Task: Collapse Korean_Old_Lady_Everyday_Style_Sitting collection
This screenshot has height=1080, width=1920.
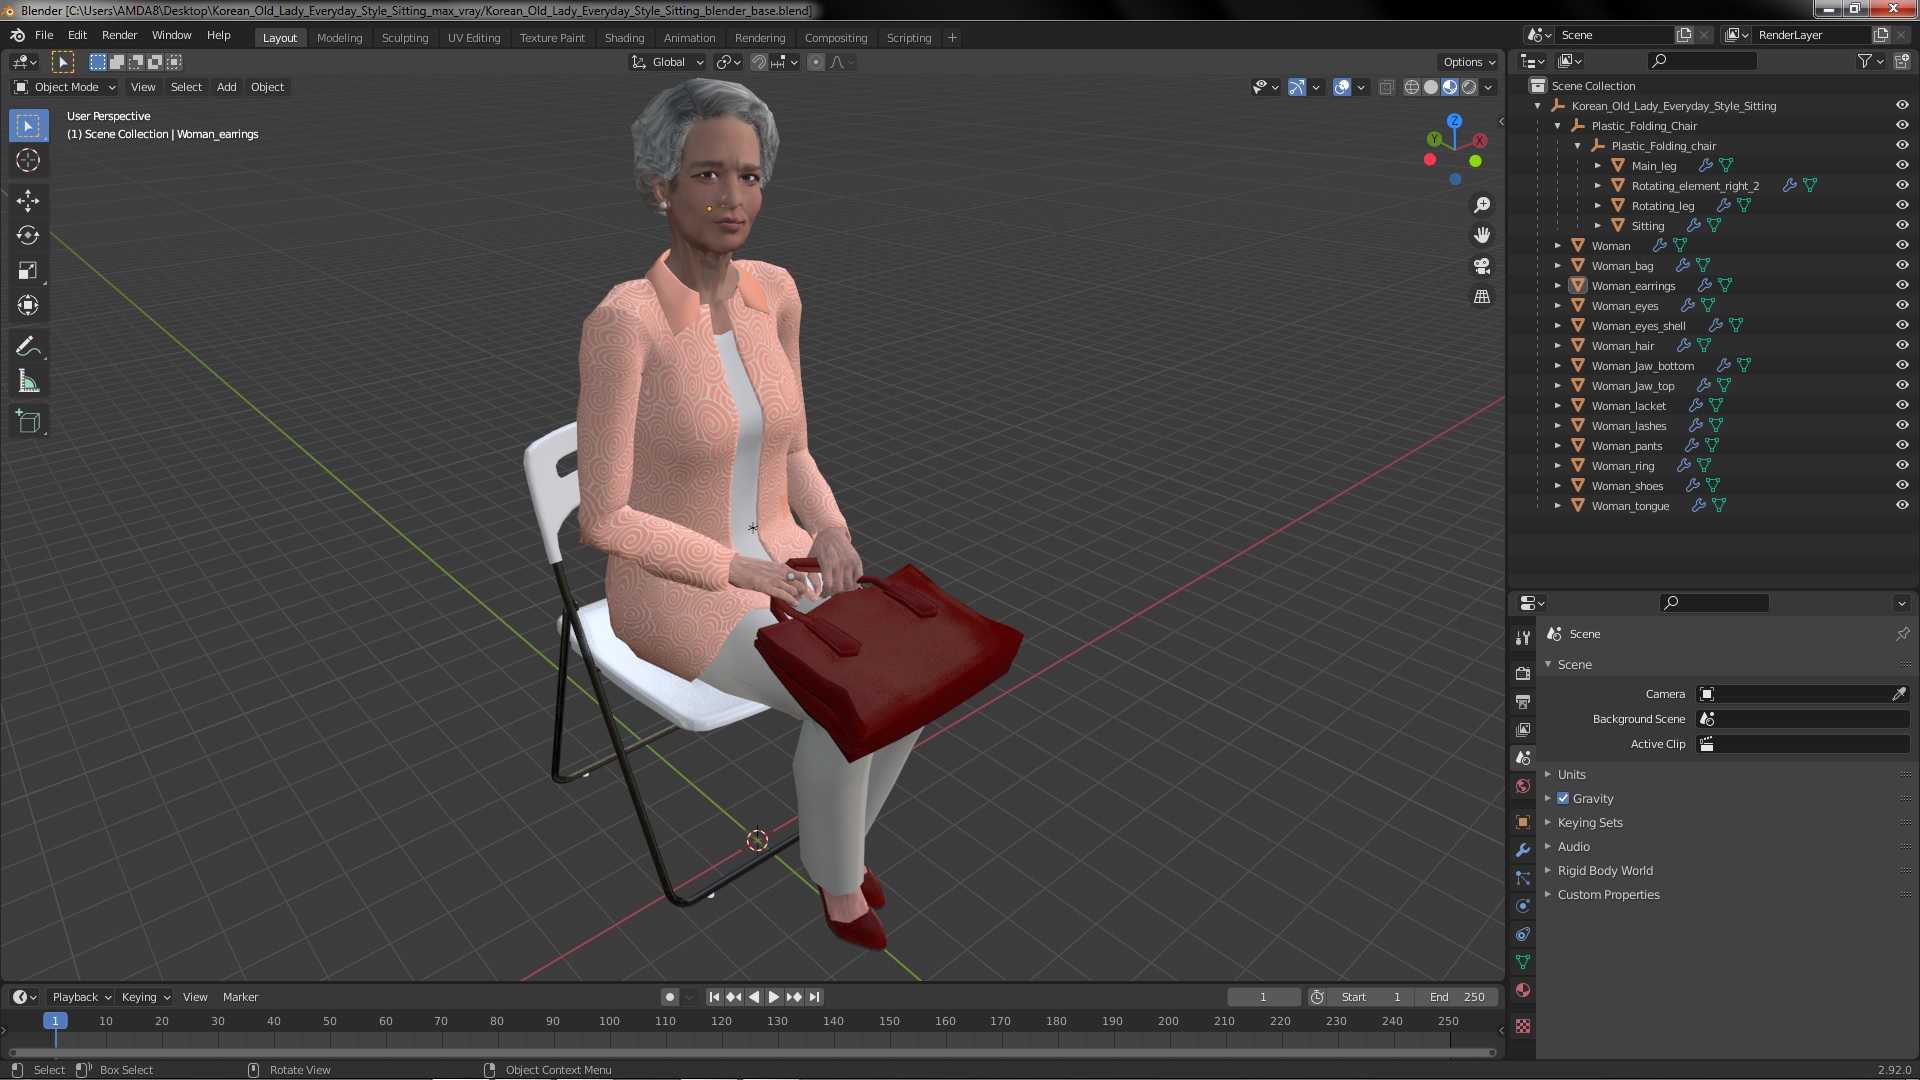Action: (x=1537, y=106)
